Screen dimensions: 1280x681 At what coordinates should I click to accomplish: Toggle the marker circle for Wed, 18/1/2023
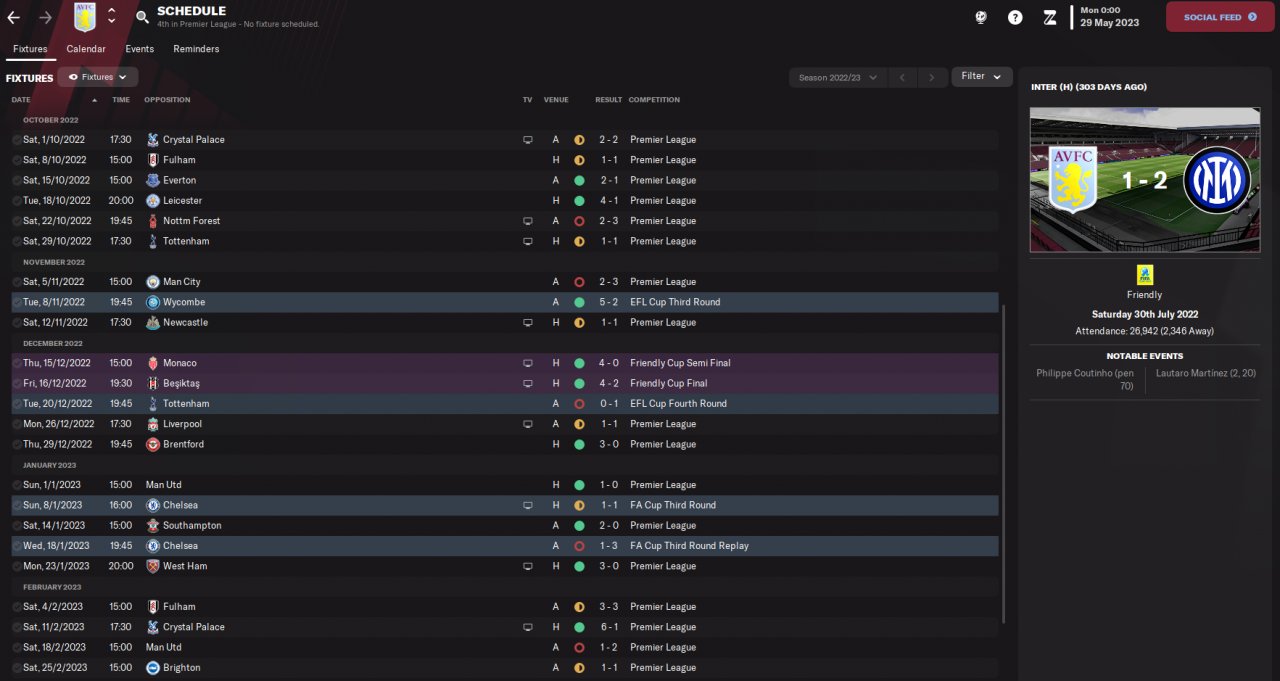click(17, 546)
